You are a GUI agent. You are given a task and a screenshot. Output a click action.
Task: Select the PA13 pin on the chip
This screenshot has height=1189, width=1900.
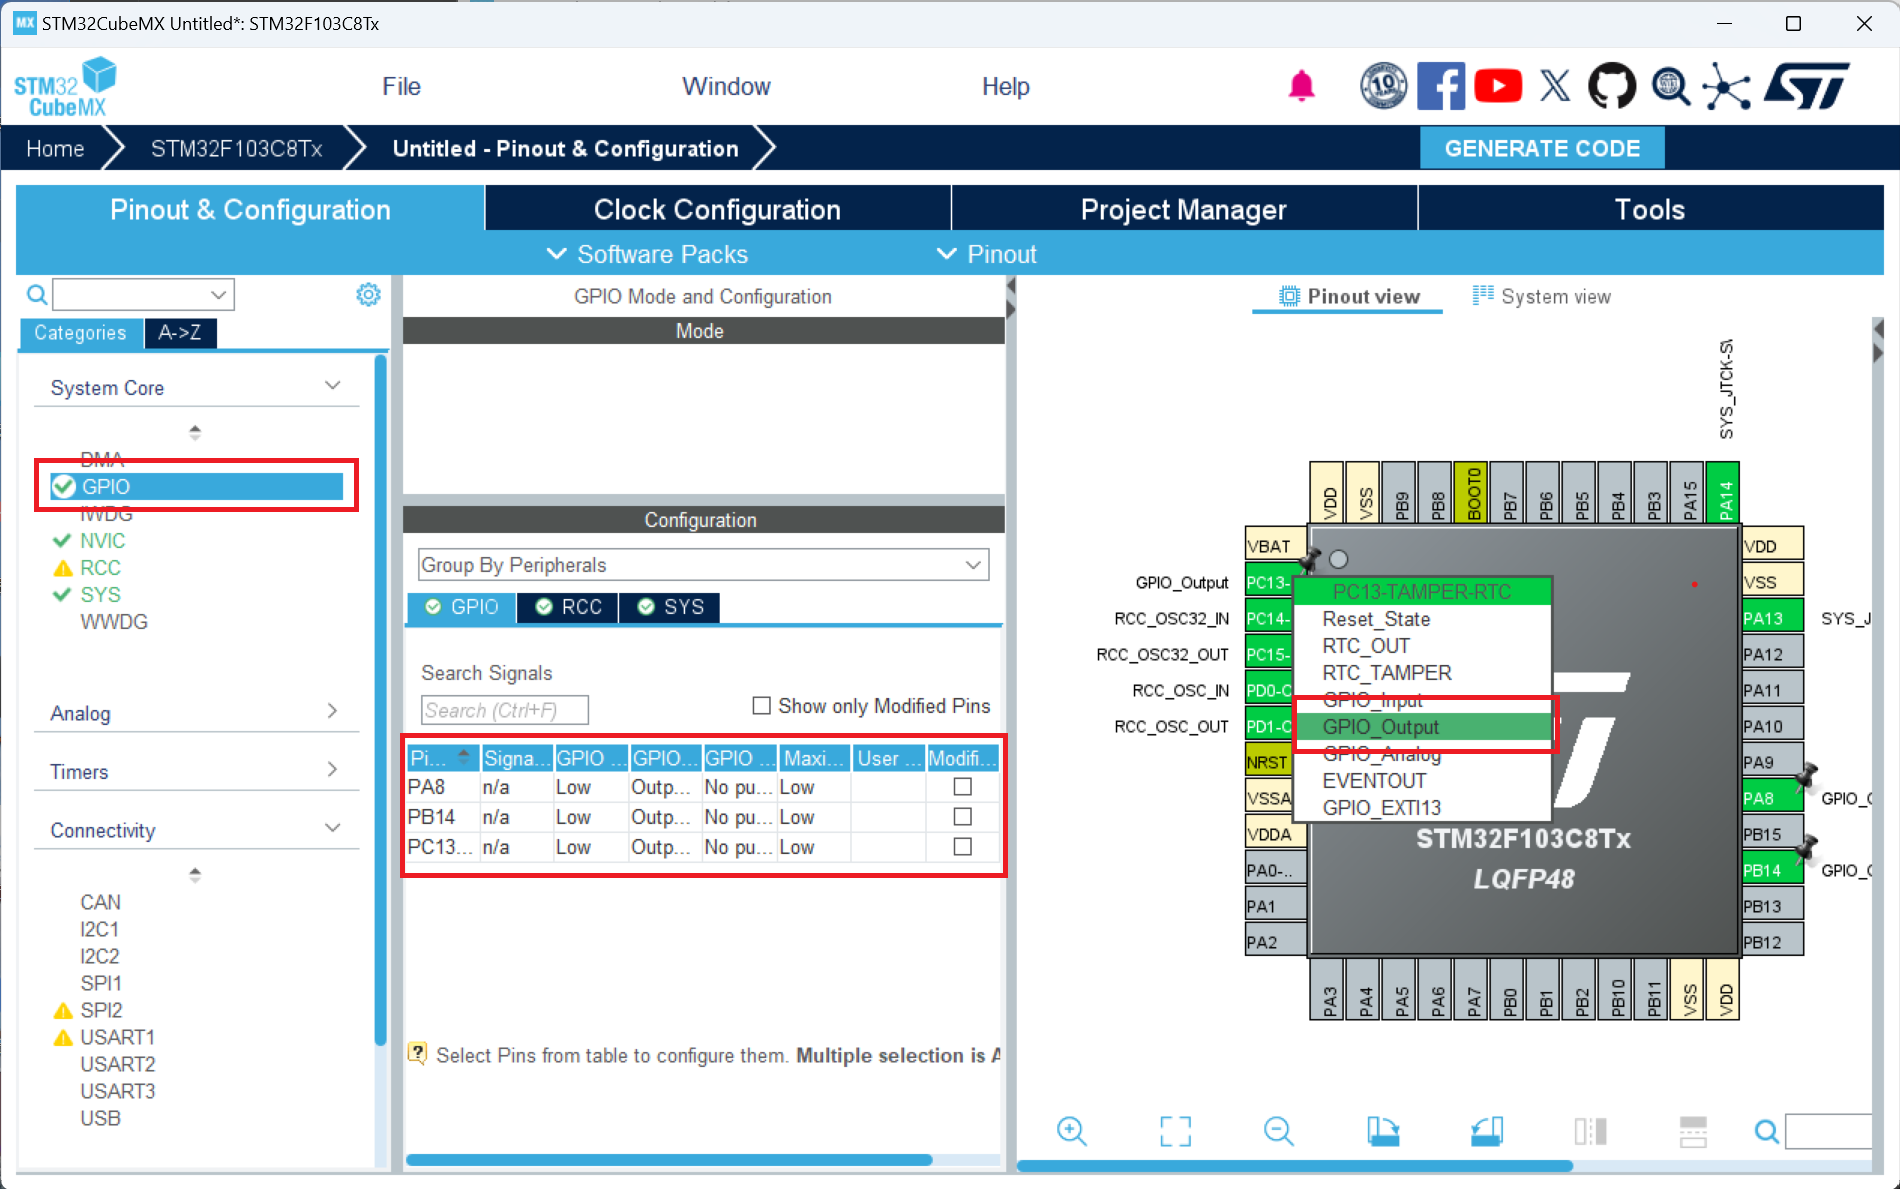(1772, 618)
